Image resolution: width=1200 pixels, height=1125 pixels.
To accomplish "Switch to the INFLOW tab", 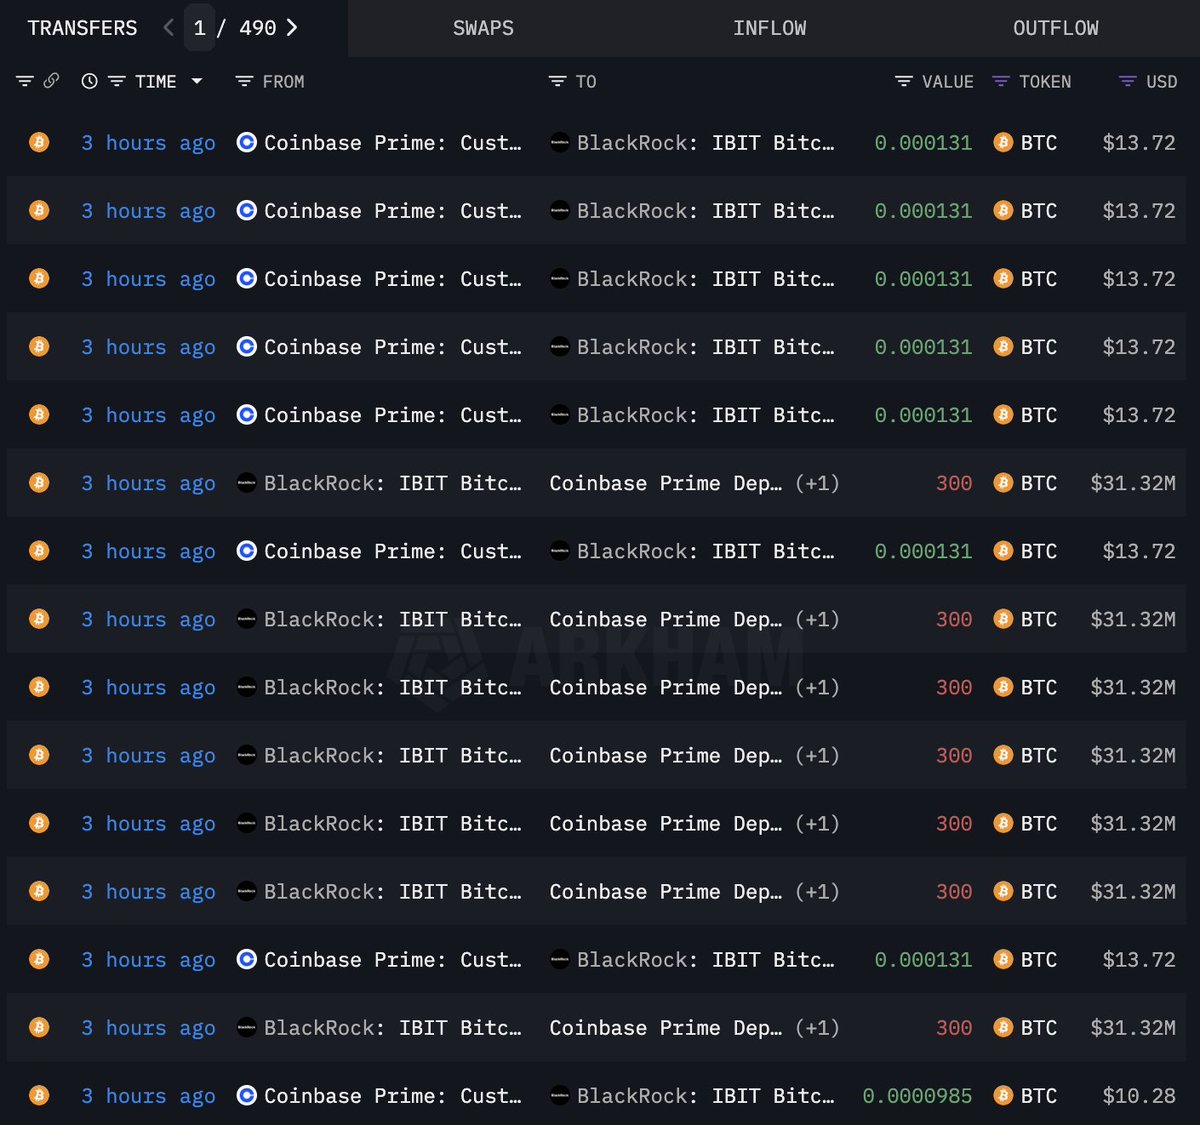I will 769,28.
